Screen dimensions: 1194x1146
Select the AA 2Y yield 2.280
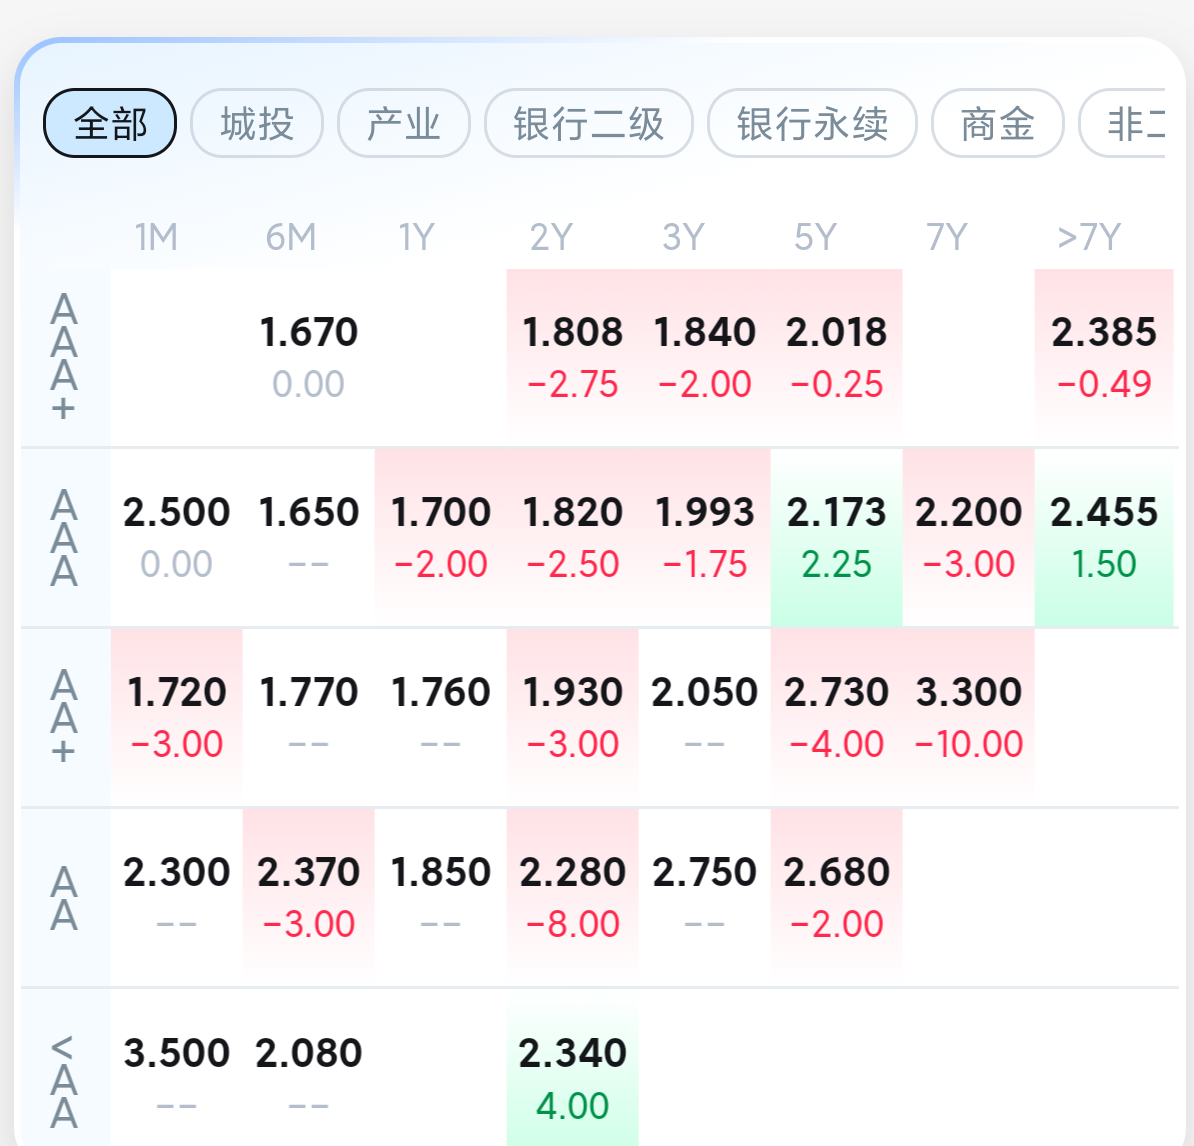pos(572,897)
